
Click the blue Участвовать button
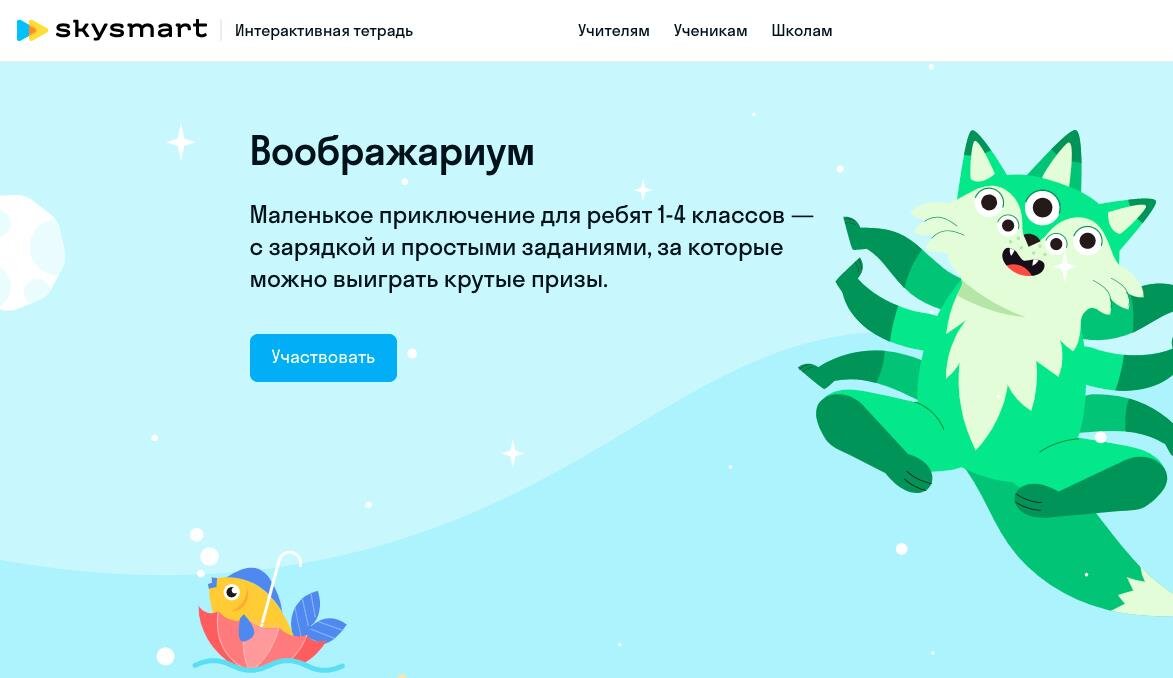tap(323, 358)
